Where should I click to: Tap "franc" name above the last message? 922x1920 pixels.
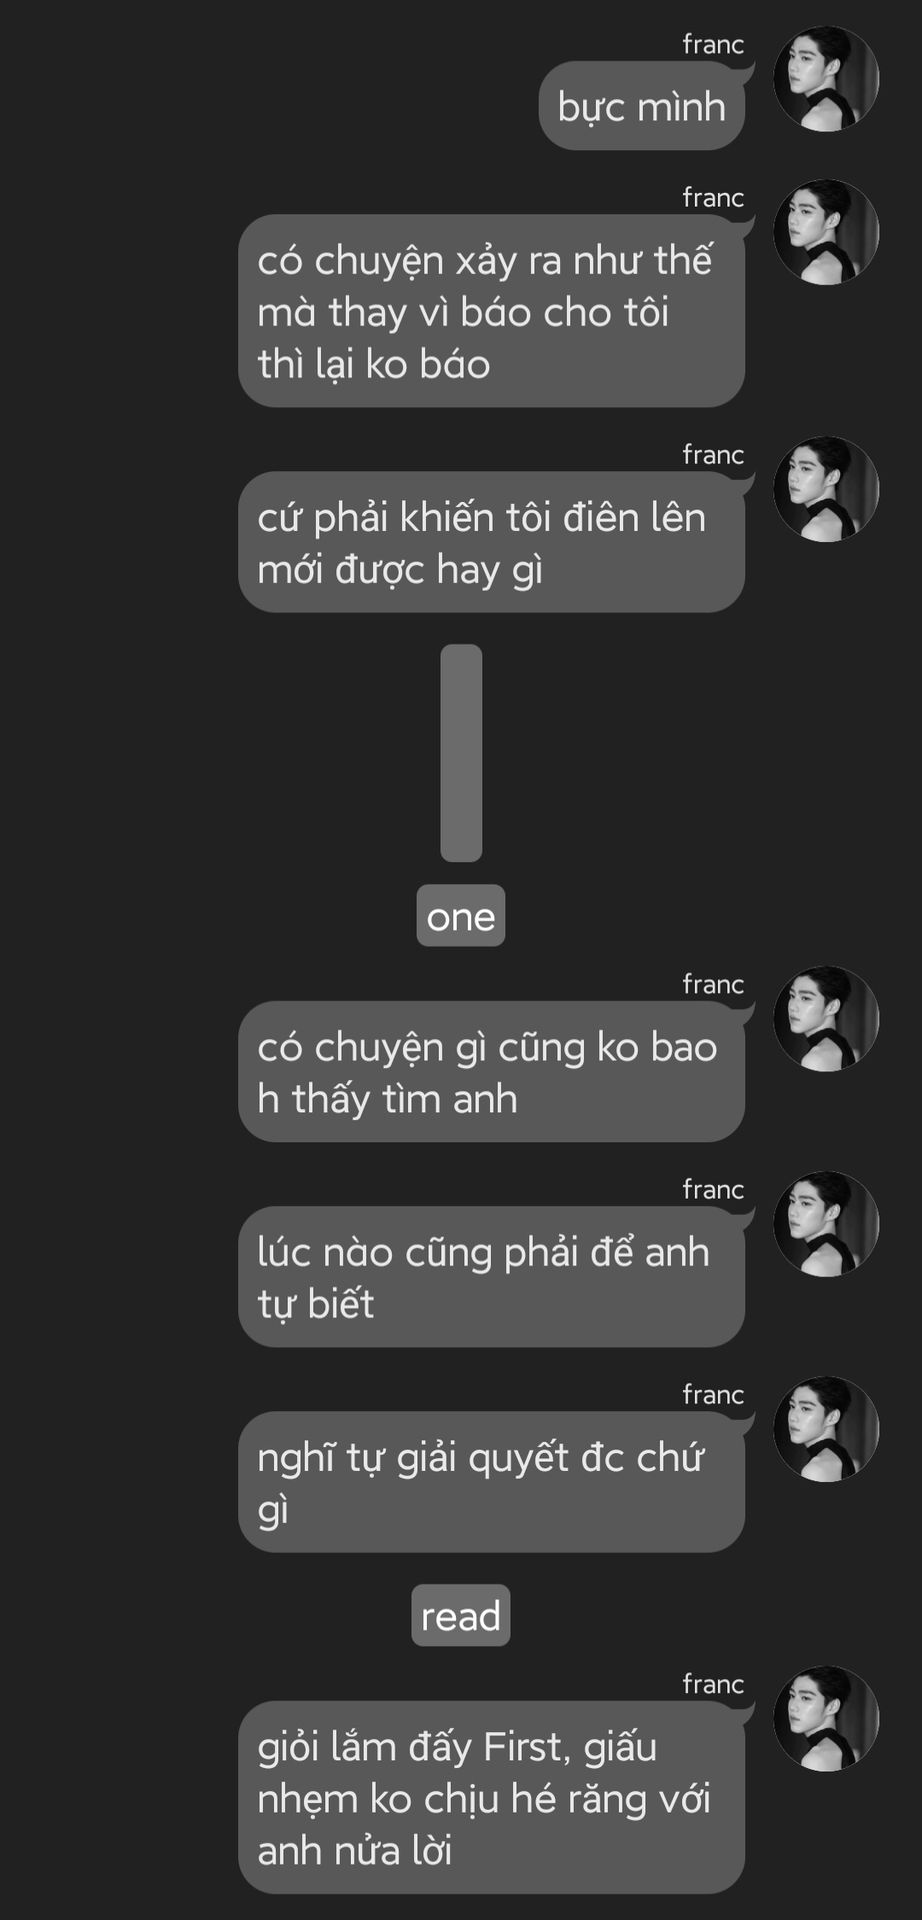coord(713,1684)
